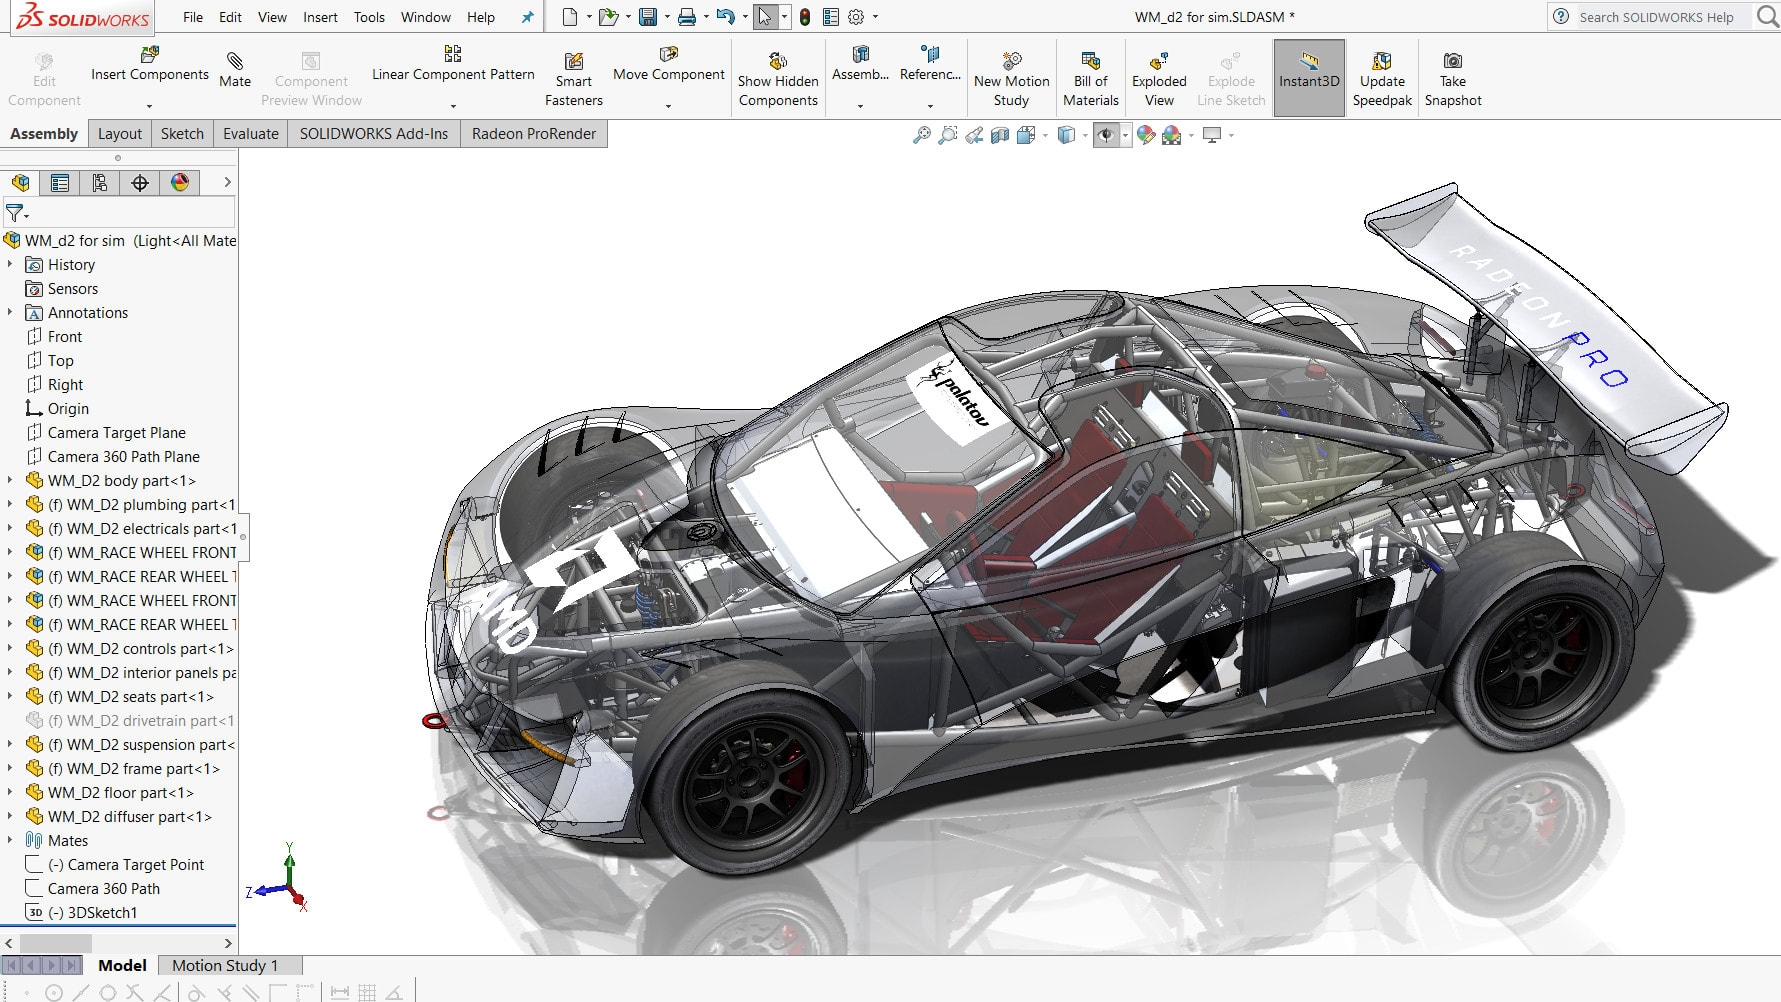Expand the Mates folder in tree
Screen dimensions: 1781x1002
[10, 840]
